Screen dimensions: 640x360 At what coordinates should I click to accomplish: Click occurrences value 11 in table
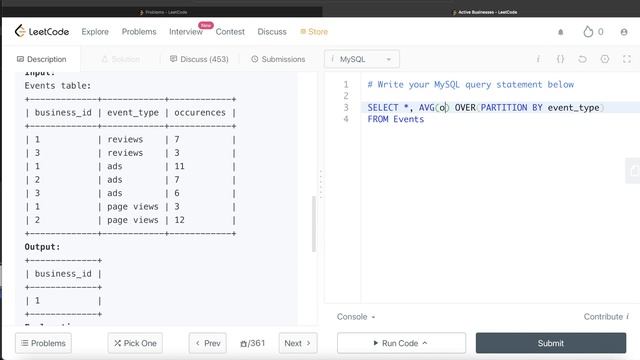(179, 166)
